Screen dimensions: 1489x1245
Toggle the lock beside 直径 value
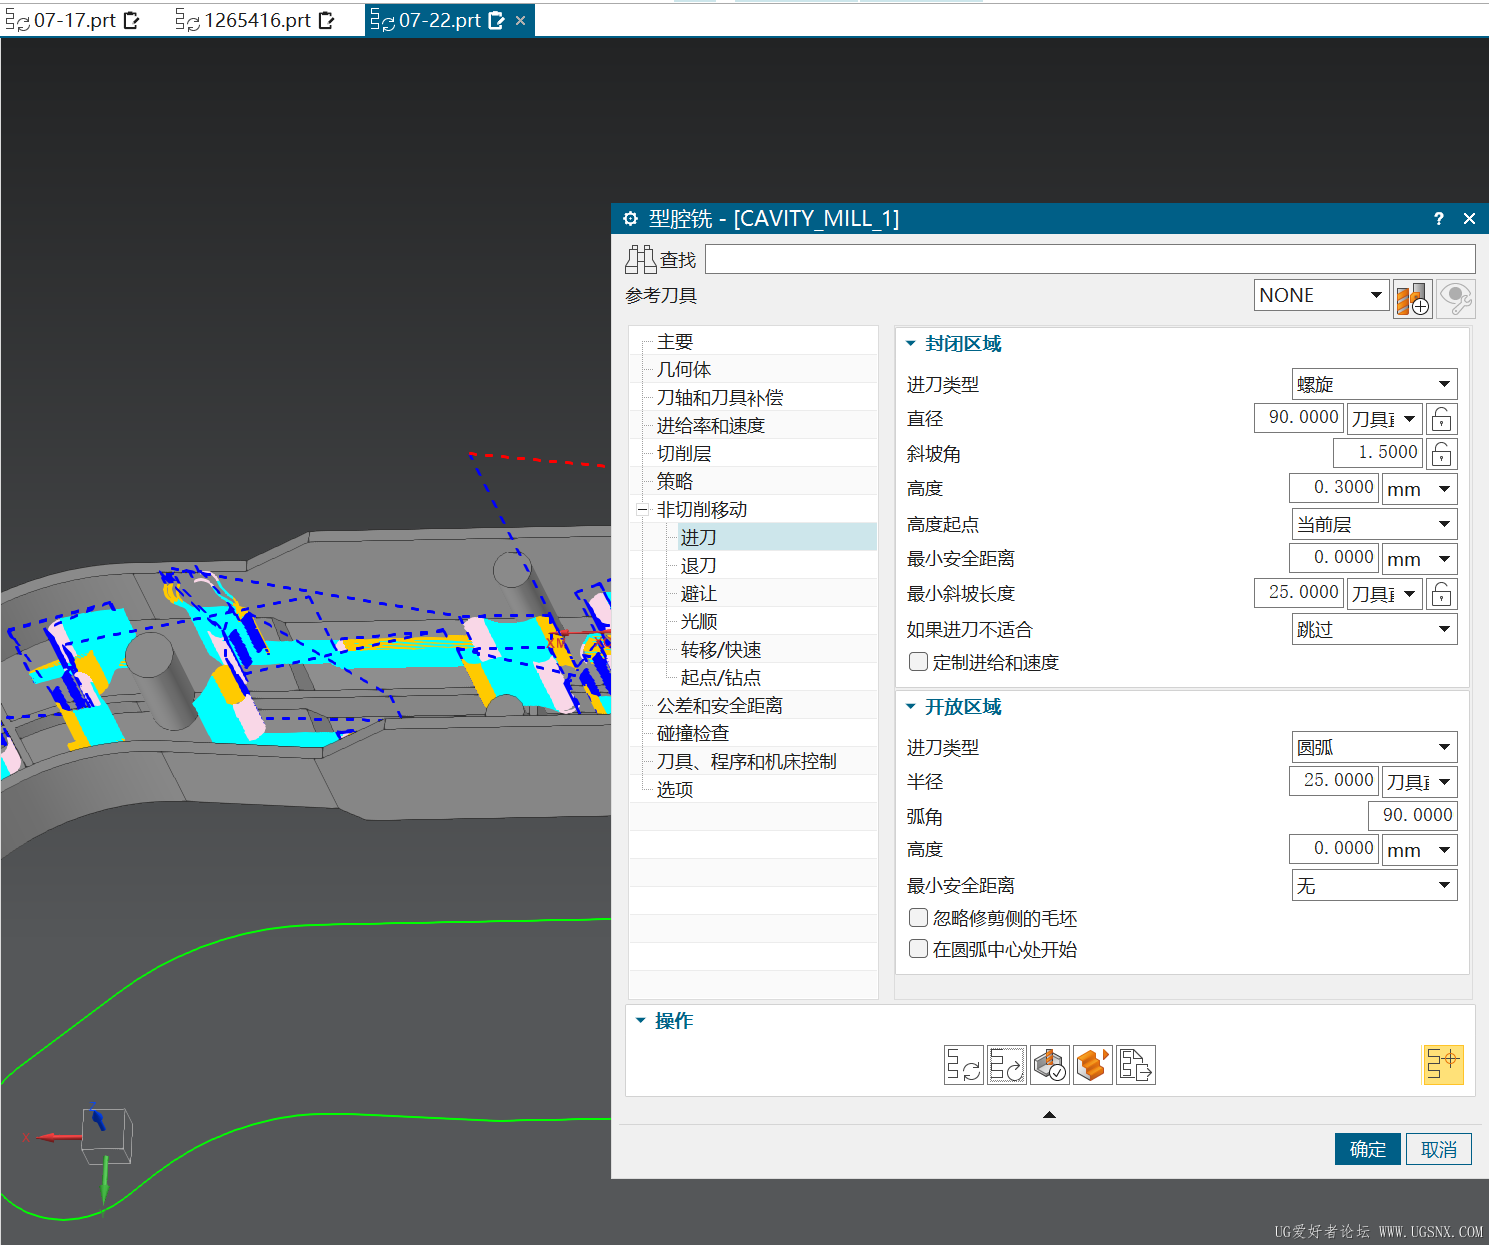1442,419
